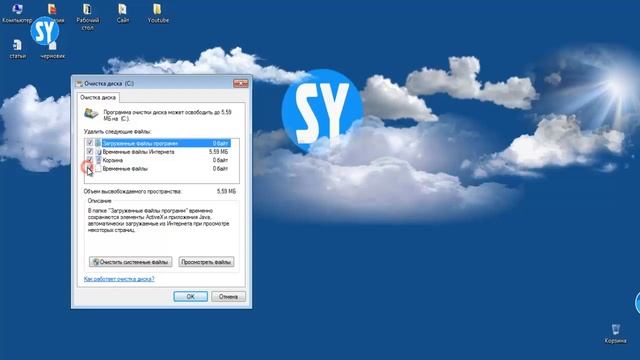Viewport: 640px width, 360px height.
Task: Click the Удалить следующие файлы label
Action: 118,131
